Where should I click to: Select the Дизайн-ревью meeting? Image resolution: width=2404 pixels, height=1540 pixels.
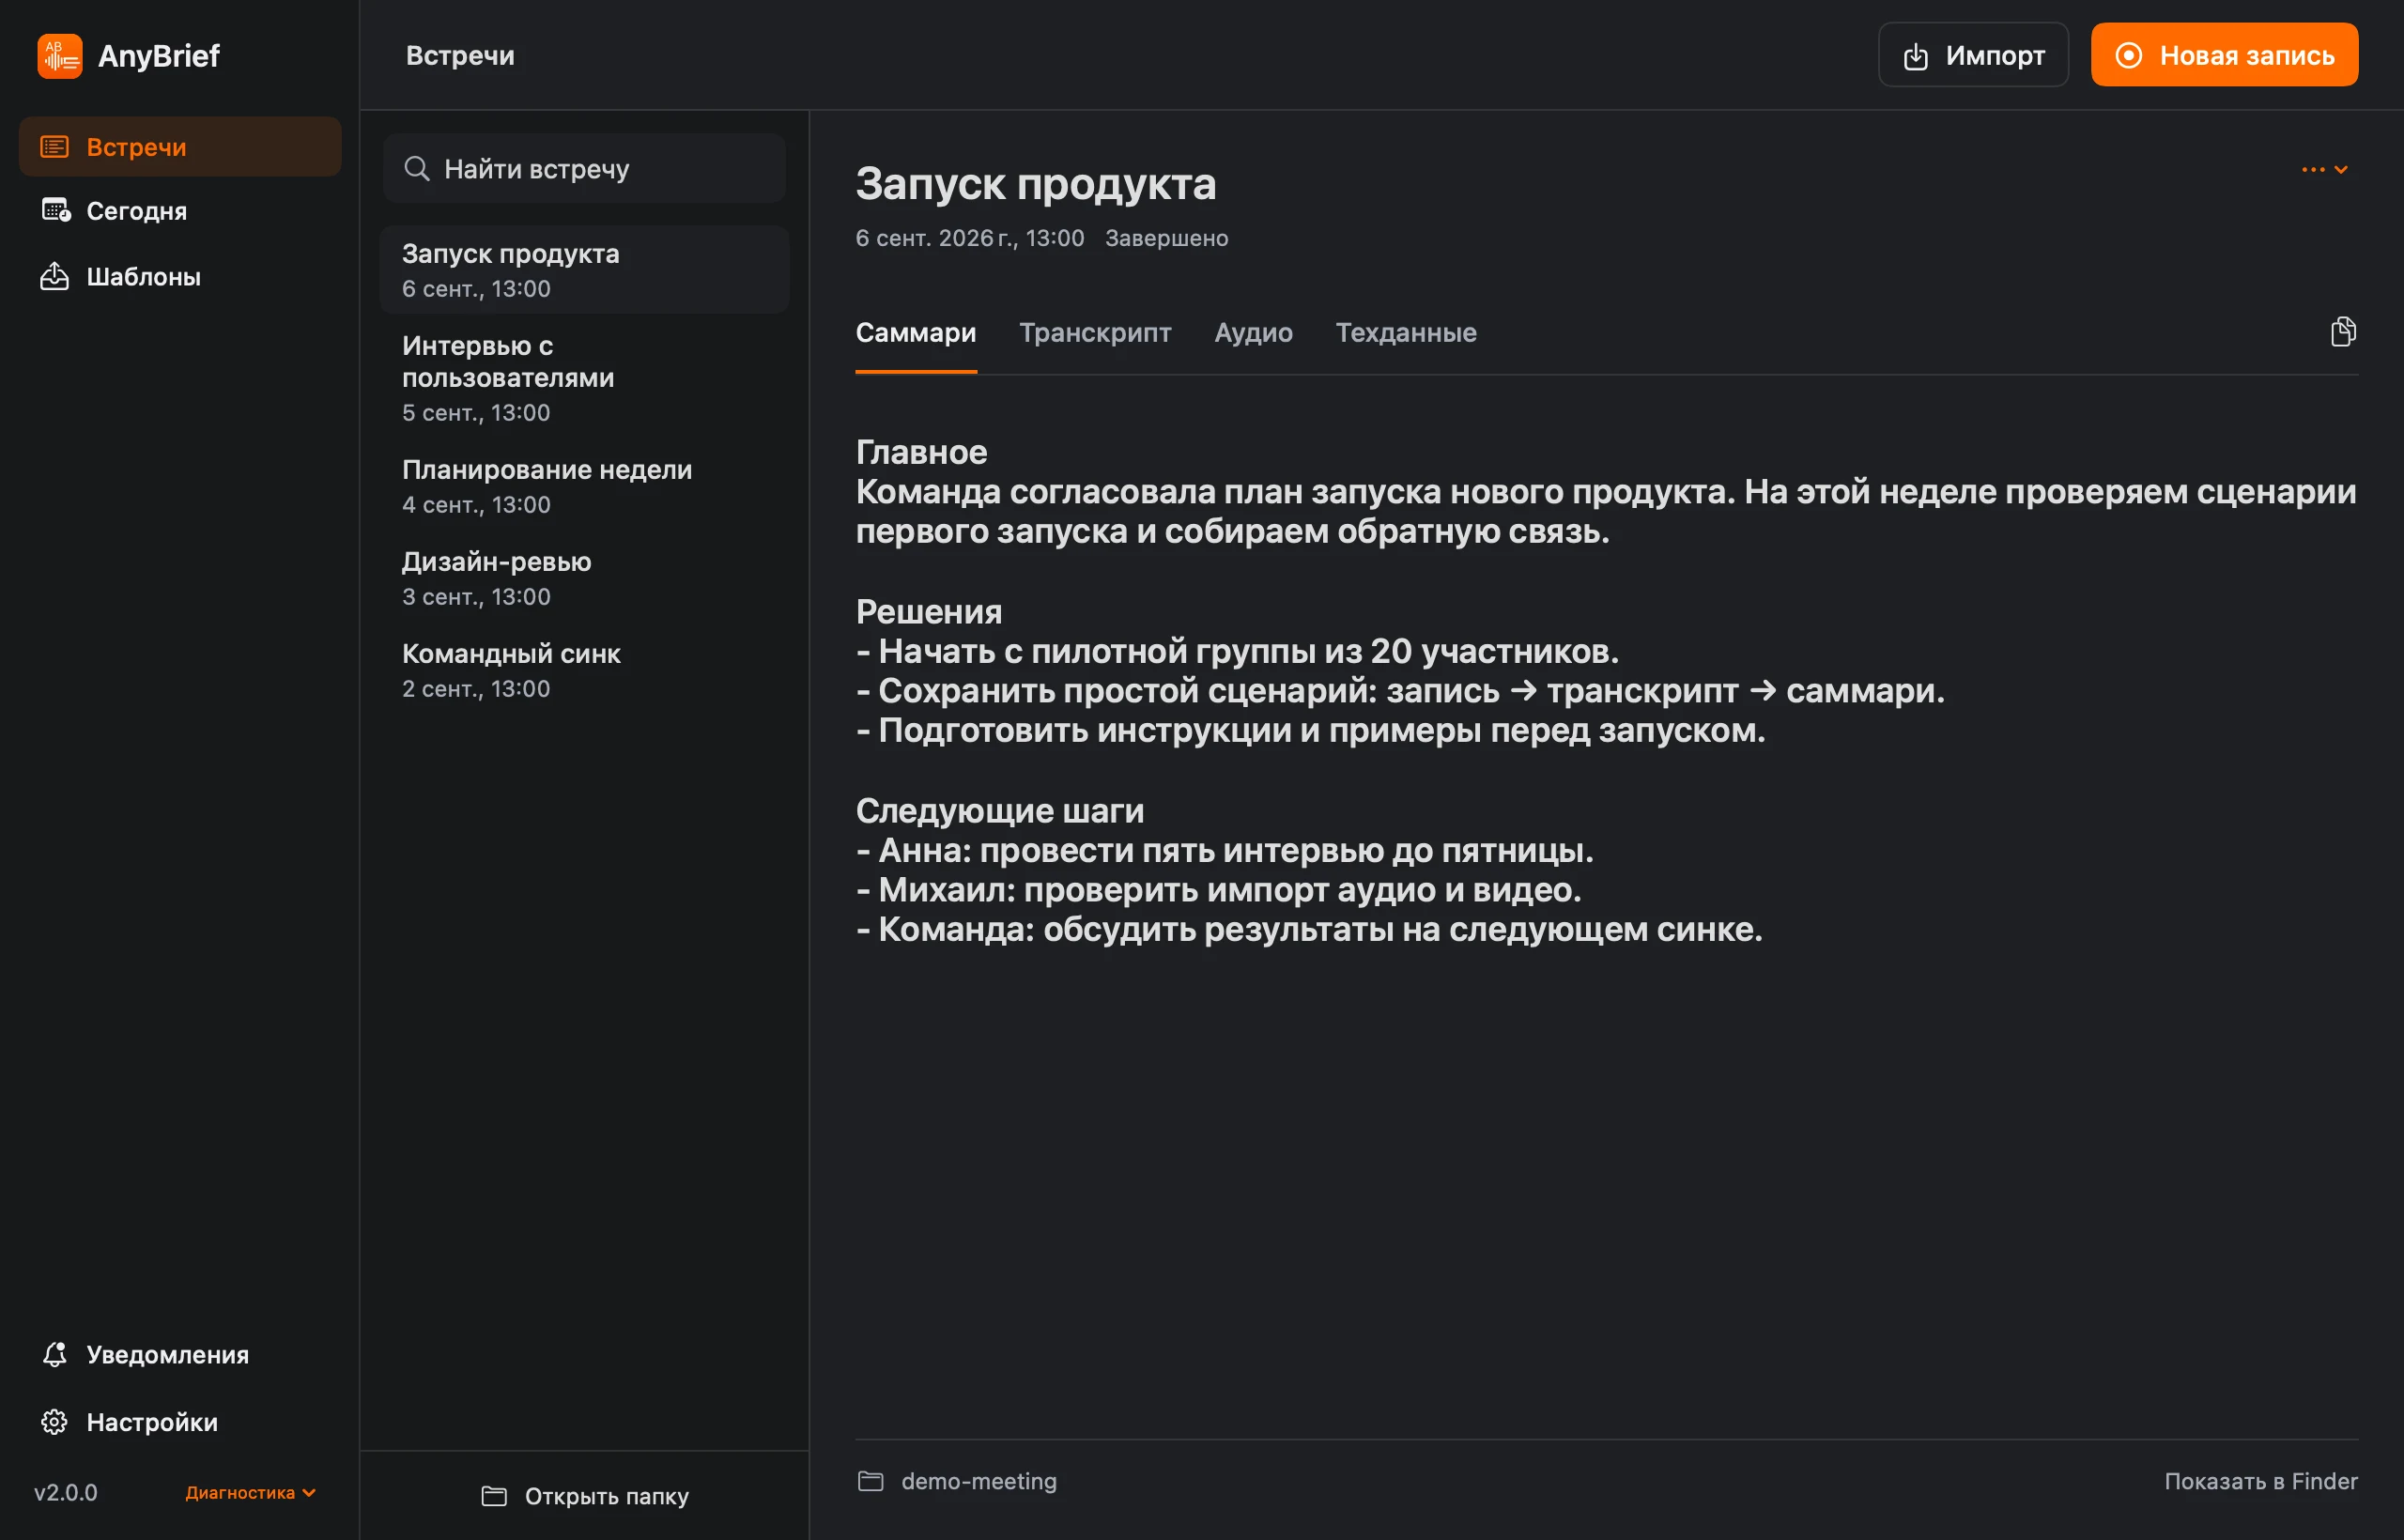(584, 578)
